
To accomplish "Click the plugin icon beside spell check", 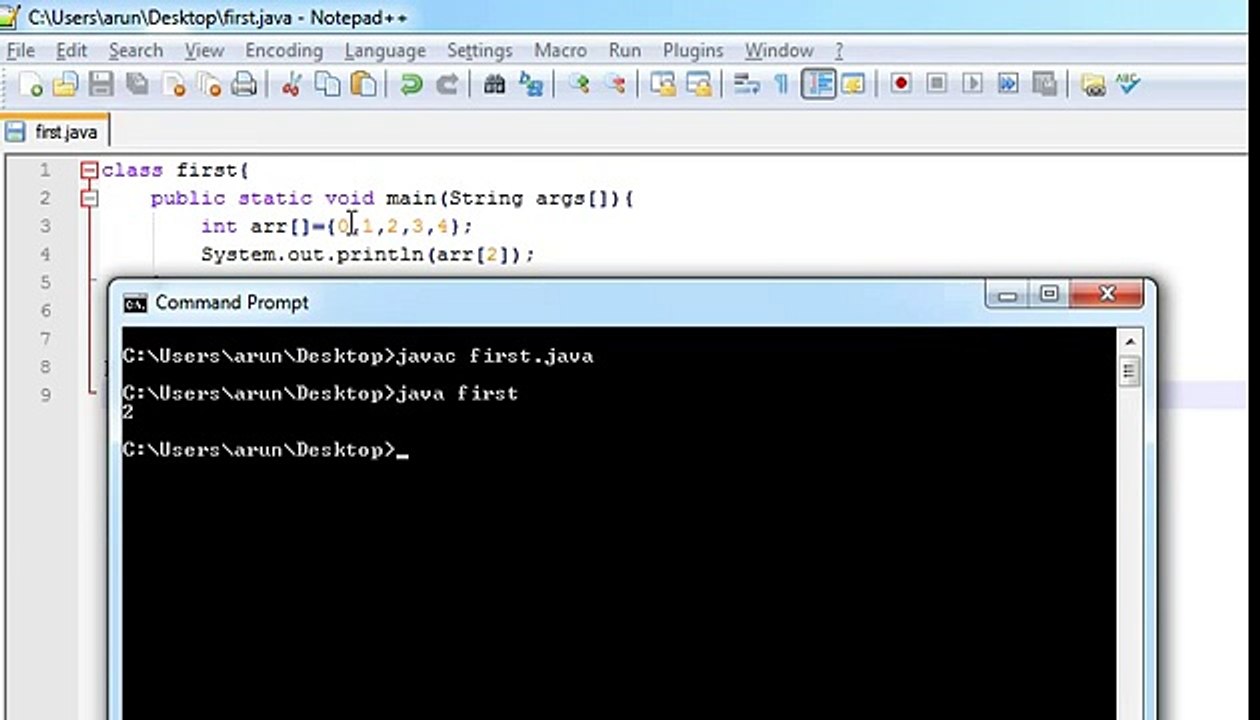I will tap(1092, 85).
